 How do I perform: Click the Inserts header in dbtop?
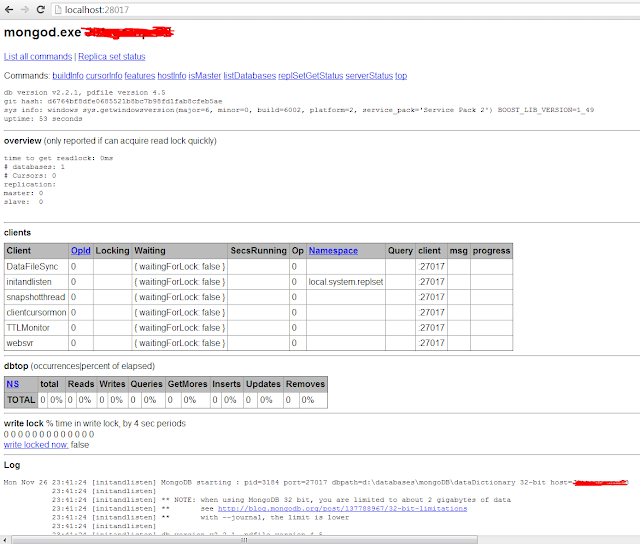pyautogui.click(x=226, y=384)
